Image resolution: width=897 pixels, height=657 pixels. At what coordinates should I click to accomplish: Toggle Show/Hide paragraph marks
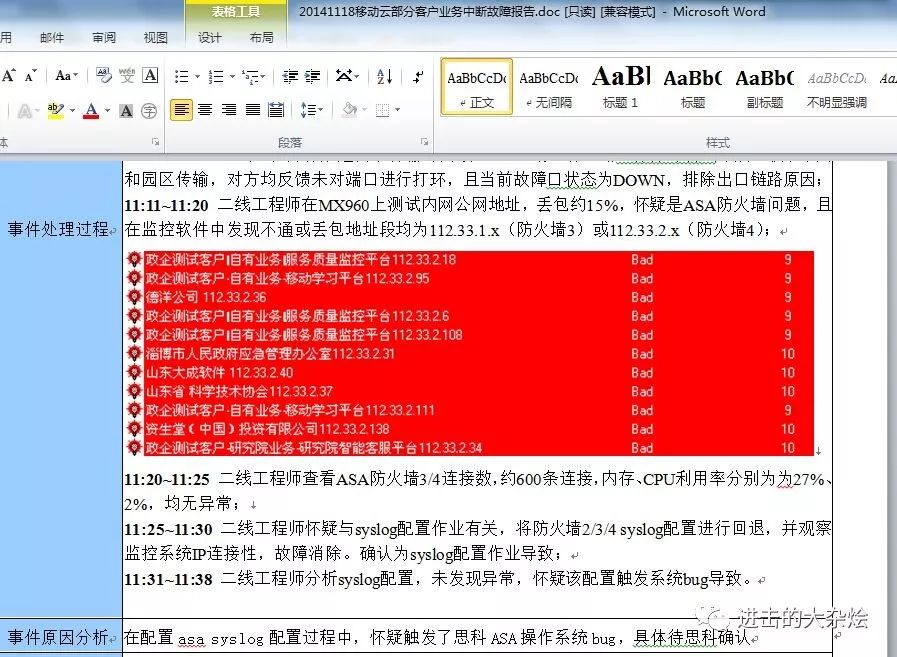[419, 76]
